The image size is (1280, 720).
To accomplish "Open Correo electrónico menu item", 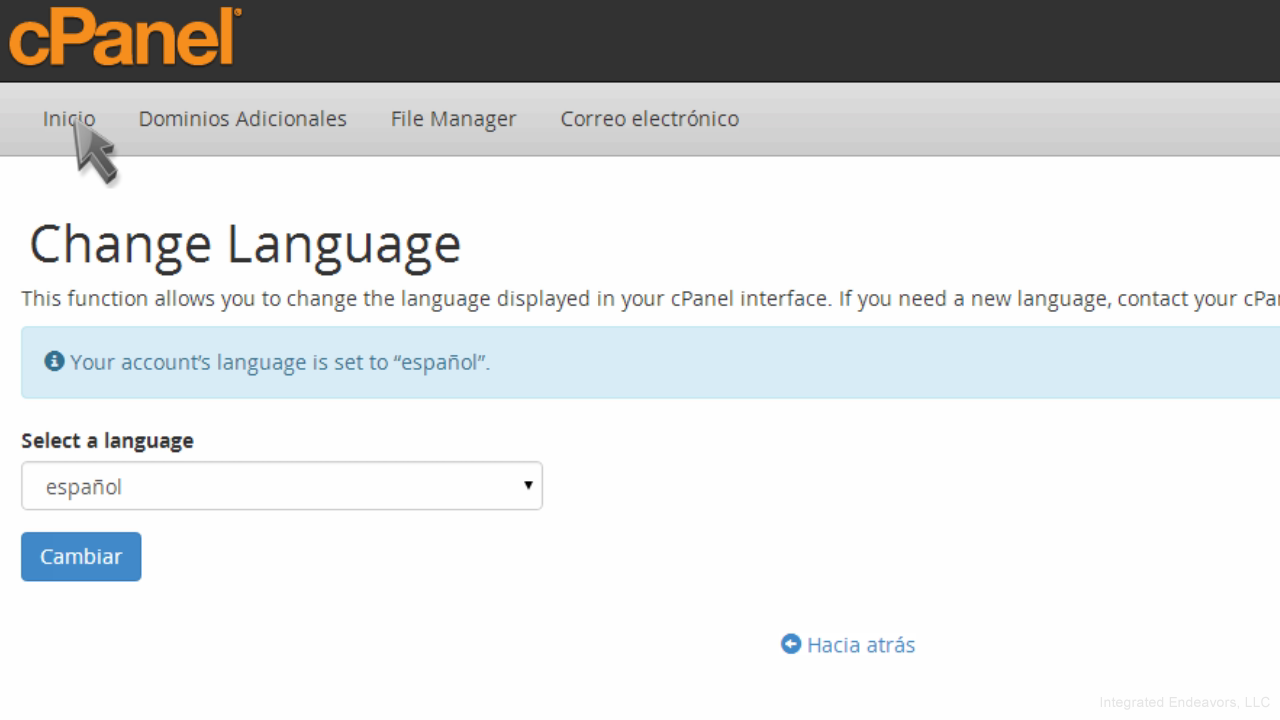I will coord(650,119).
